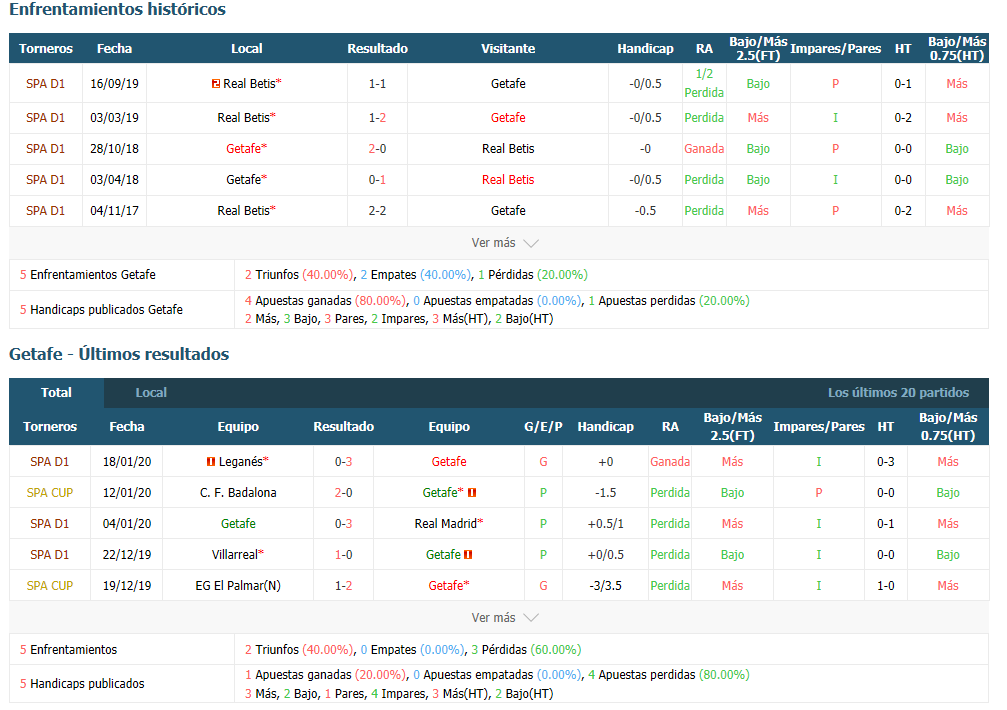Click the 'Getafe - Últimos resultados' heading
The image size is (1007, 710).
pos(119,354)
